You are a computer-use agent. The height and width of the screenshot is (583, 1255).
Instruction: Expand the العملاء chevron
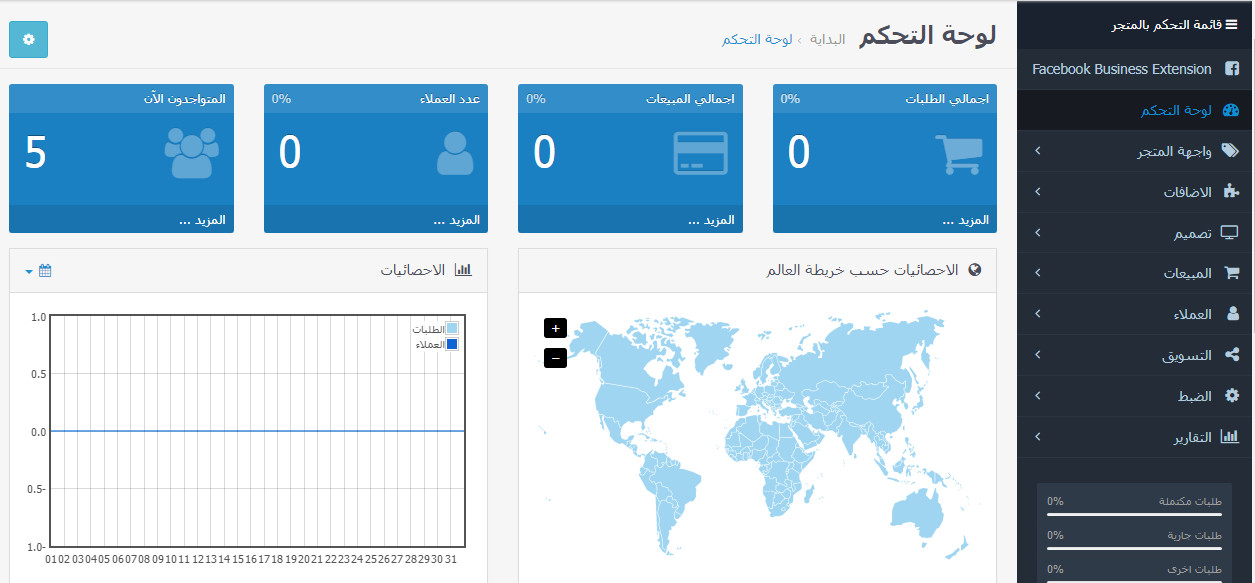click(1037, 314)
